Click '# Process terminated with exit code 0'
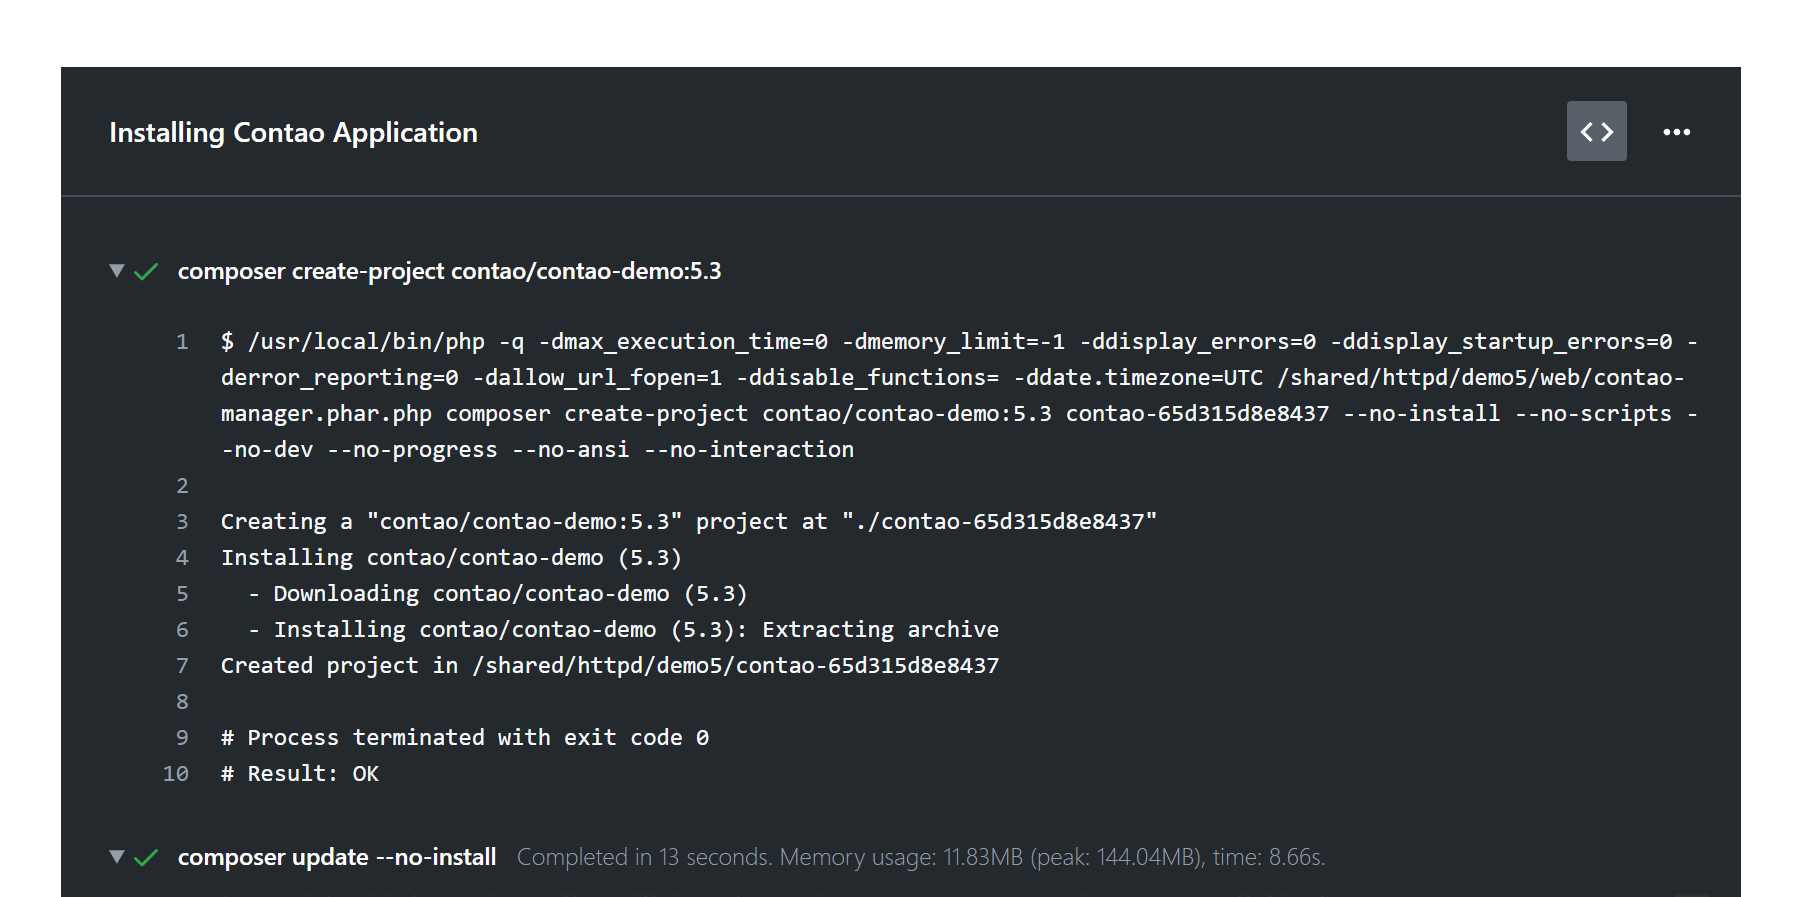 [x=465, y=737]
